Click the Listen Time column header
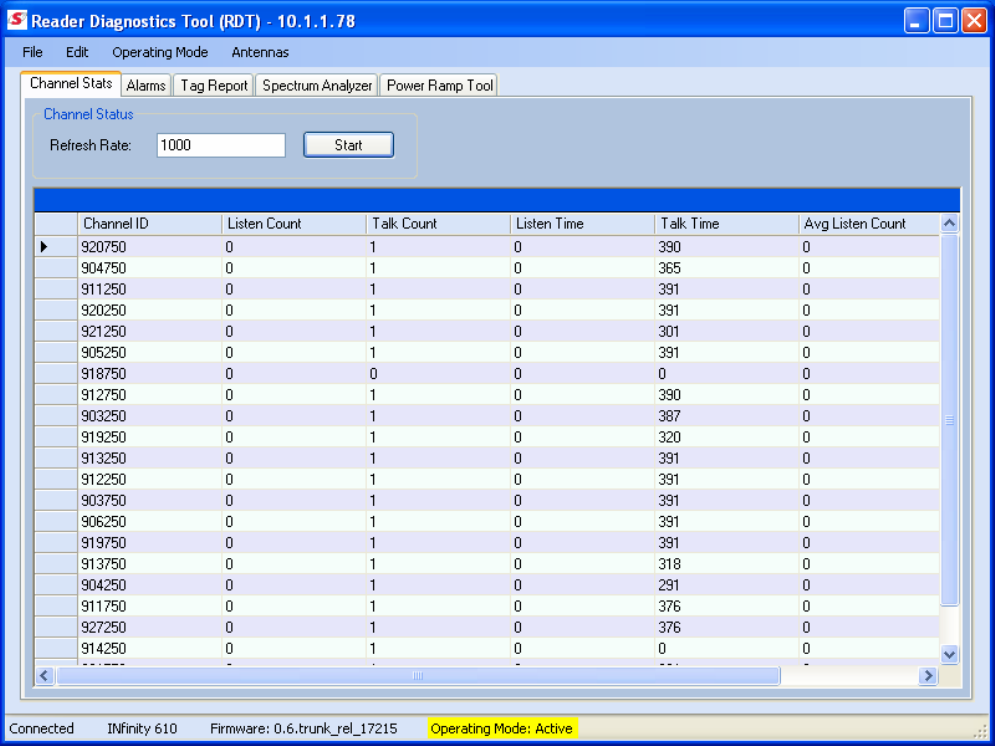The image size is (995, 746). coord(582,223)
